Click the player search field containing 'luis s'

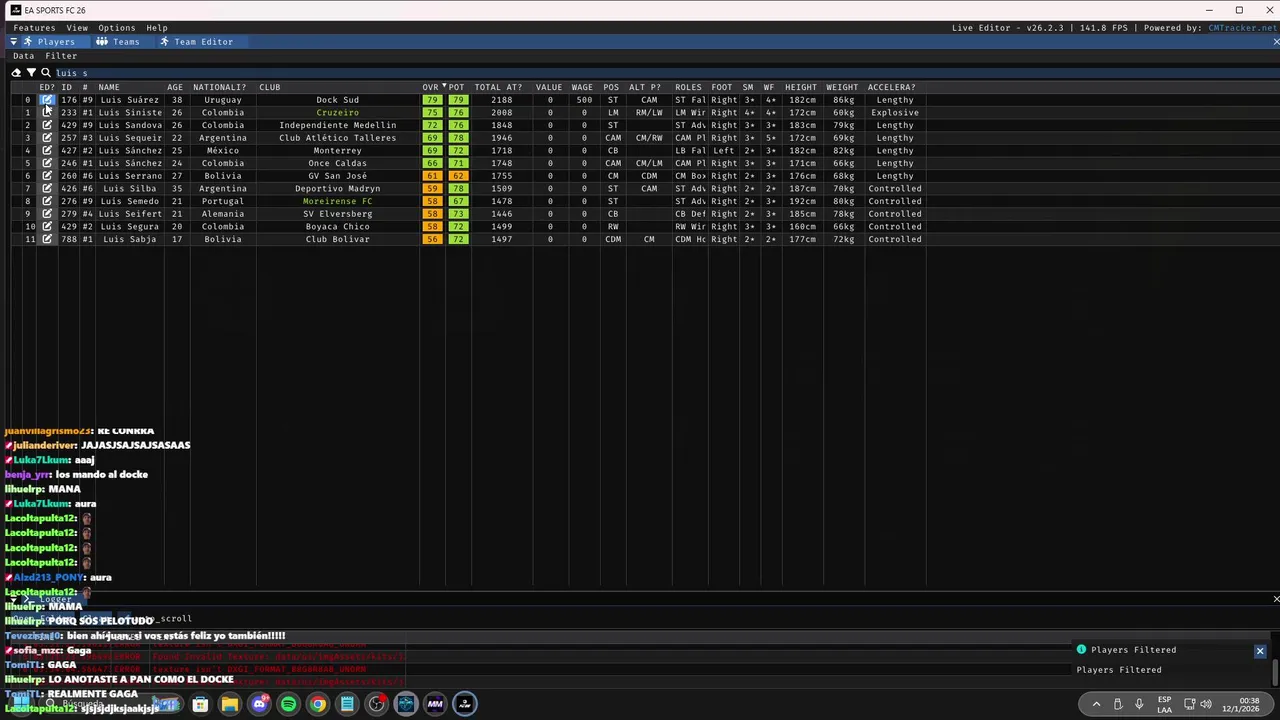pyautogui.click(x=666, y=73)
